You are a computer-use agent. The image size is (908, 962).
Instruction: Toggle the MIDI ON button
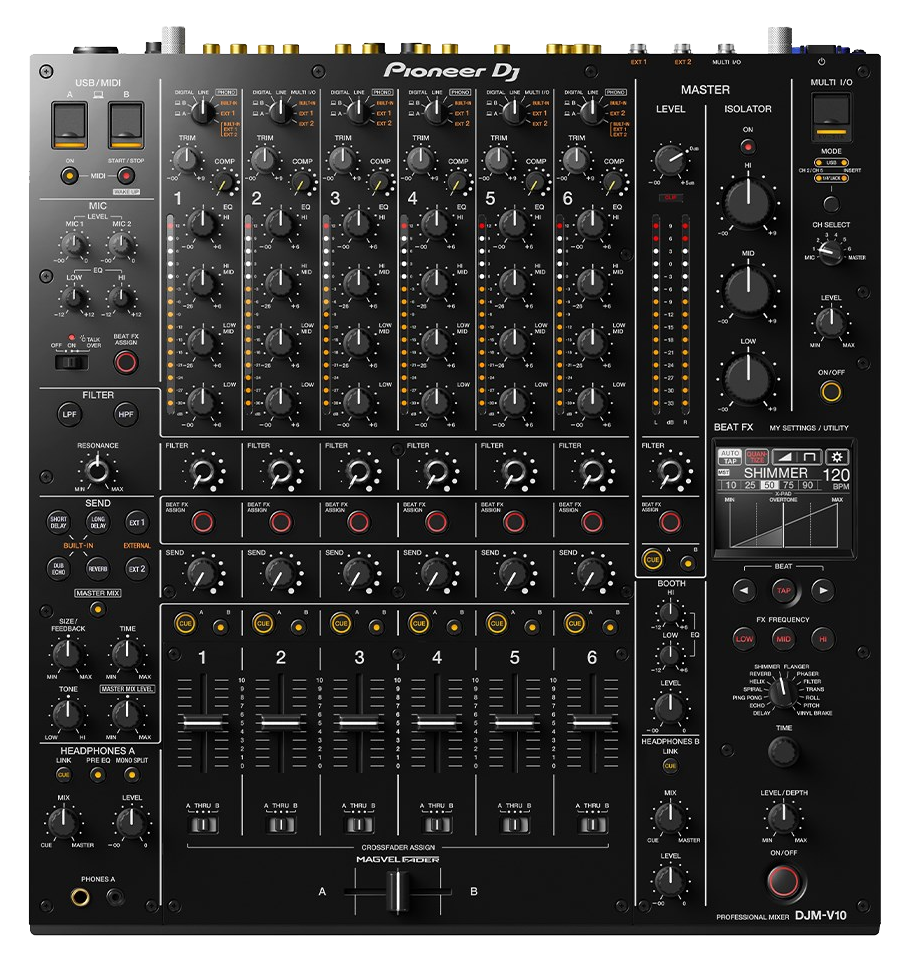[68, 176]
